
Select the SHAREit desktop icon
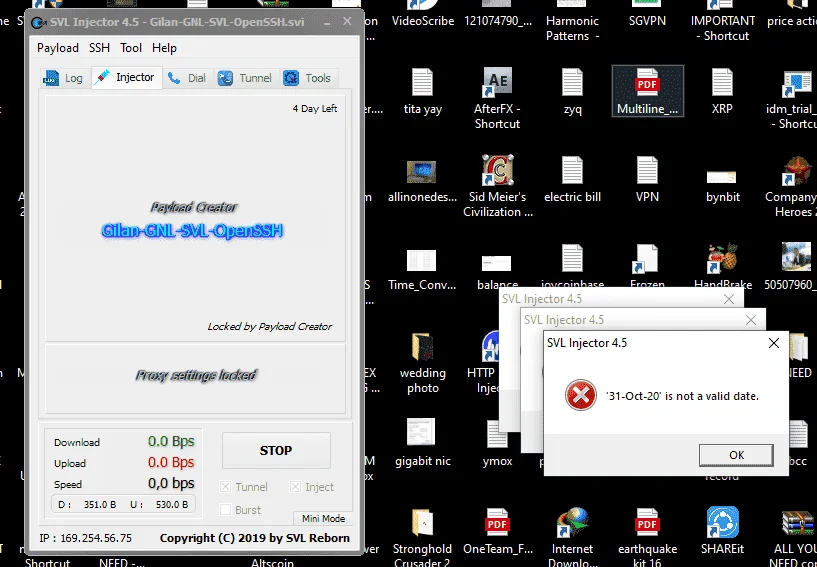722,532
